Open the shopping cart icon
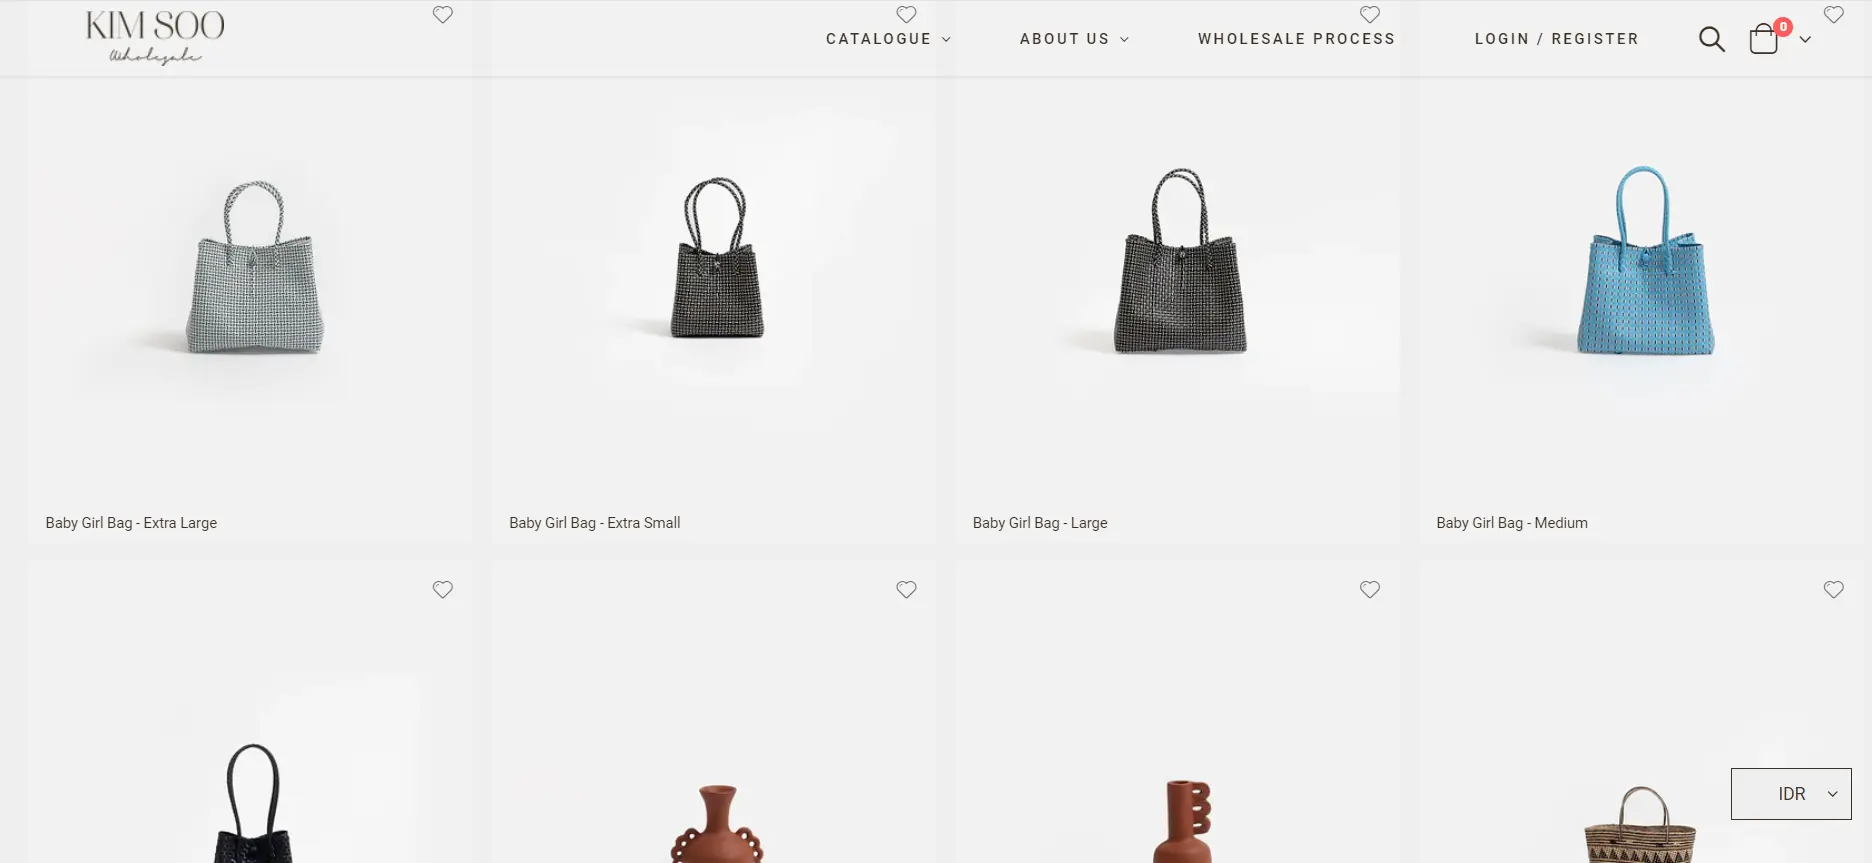This screenshot has height=863, width=1872. click(1764, 39)
